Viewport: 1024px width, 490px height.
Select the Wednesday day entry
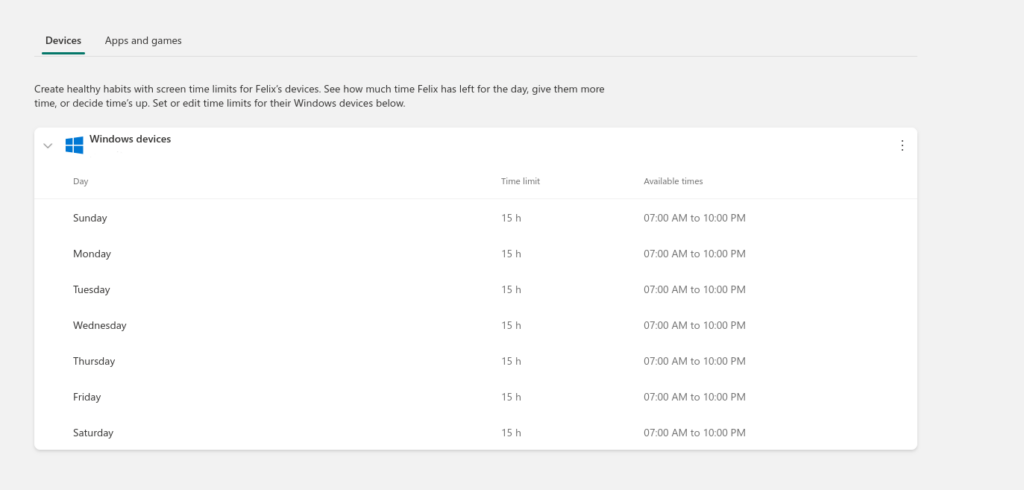(99, 325)
